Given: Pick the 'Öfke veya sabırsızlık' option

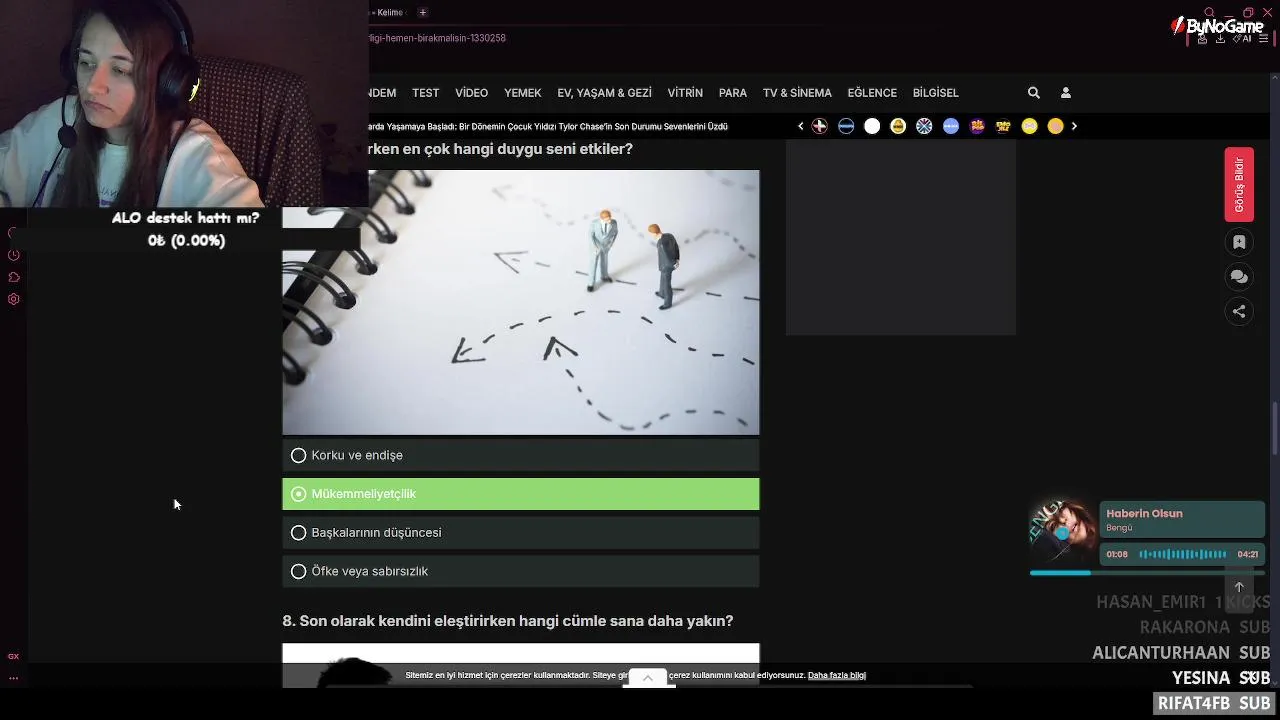Looking at the screenshot, I should coord(521,571).
